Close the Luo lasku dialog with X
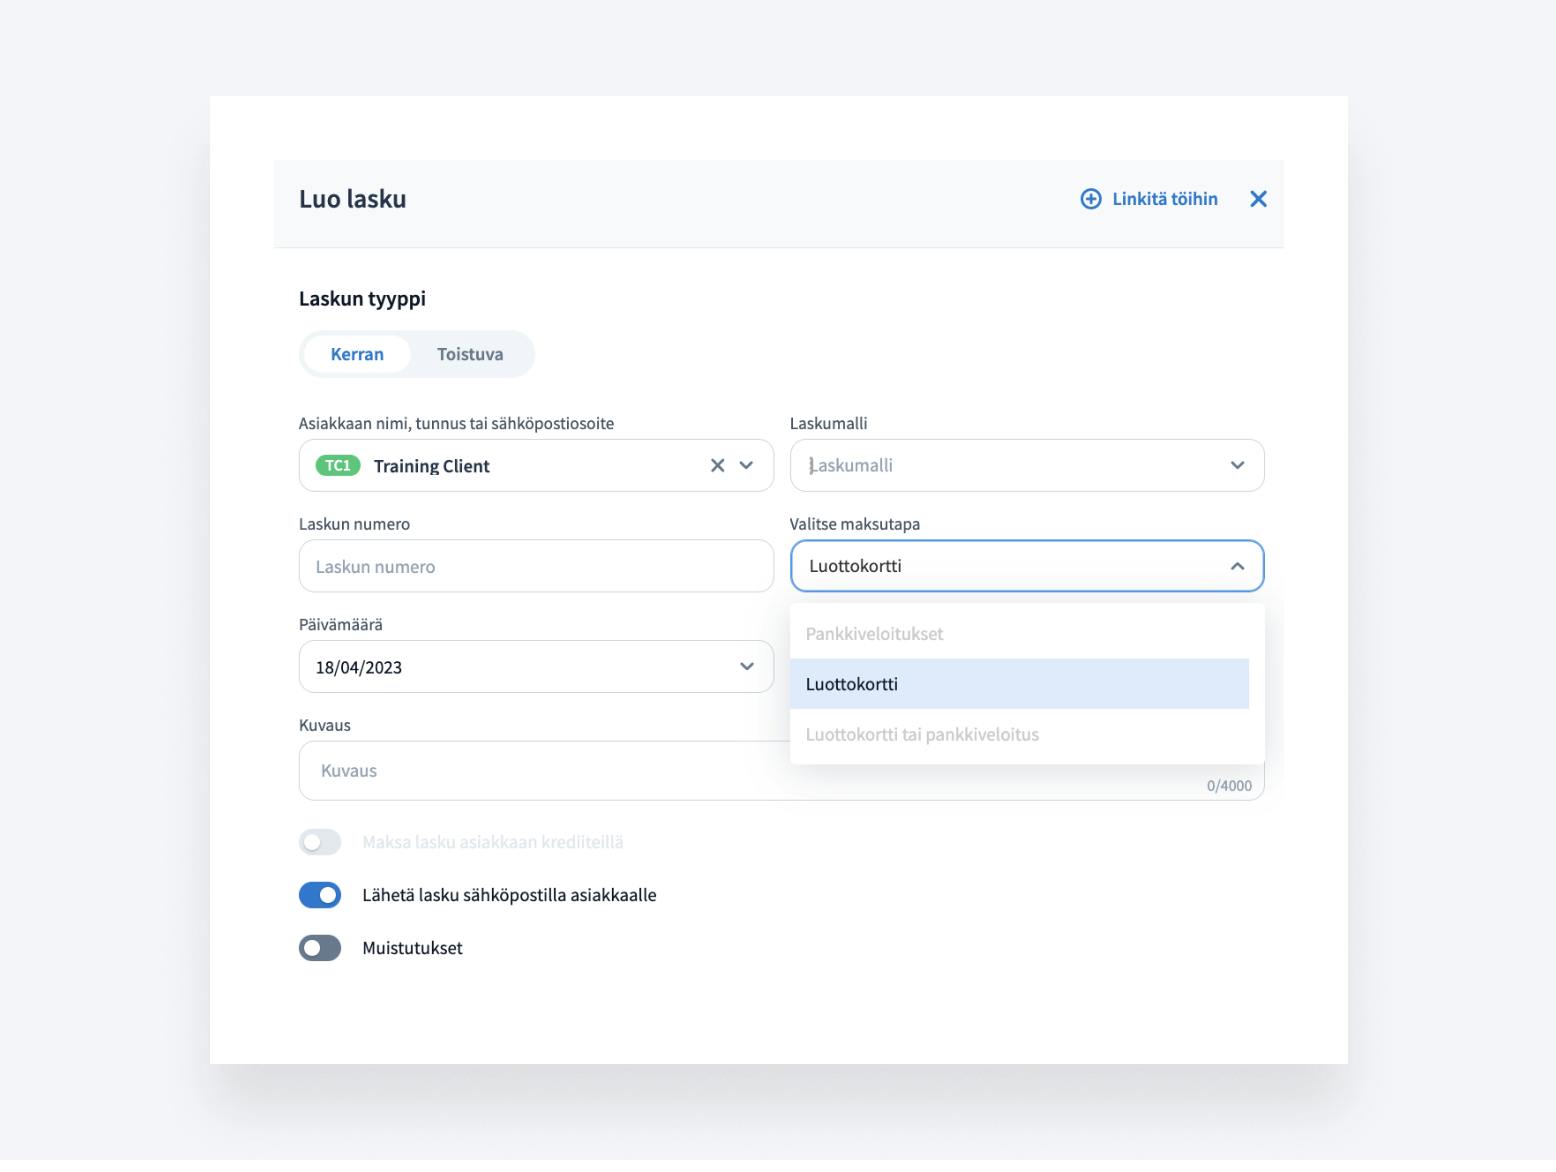The image size is (1556, 1172). tap(1258, 199)
